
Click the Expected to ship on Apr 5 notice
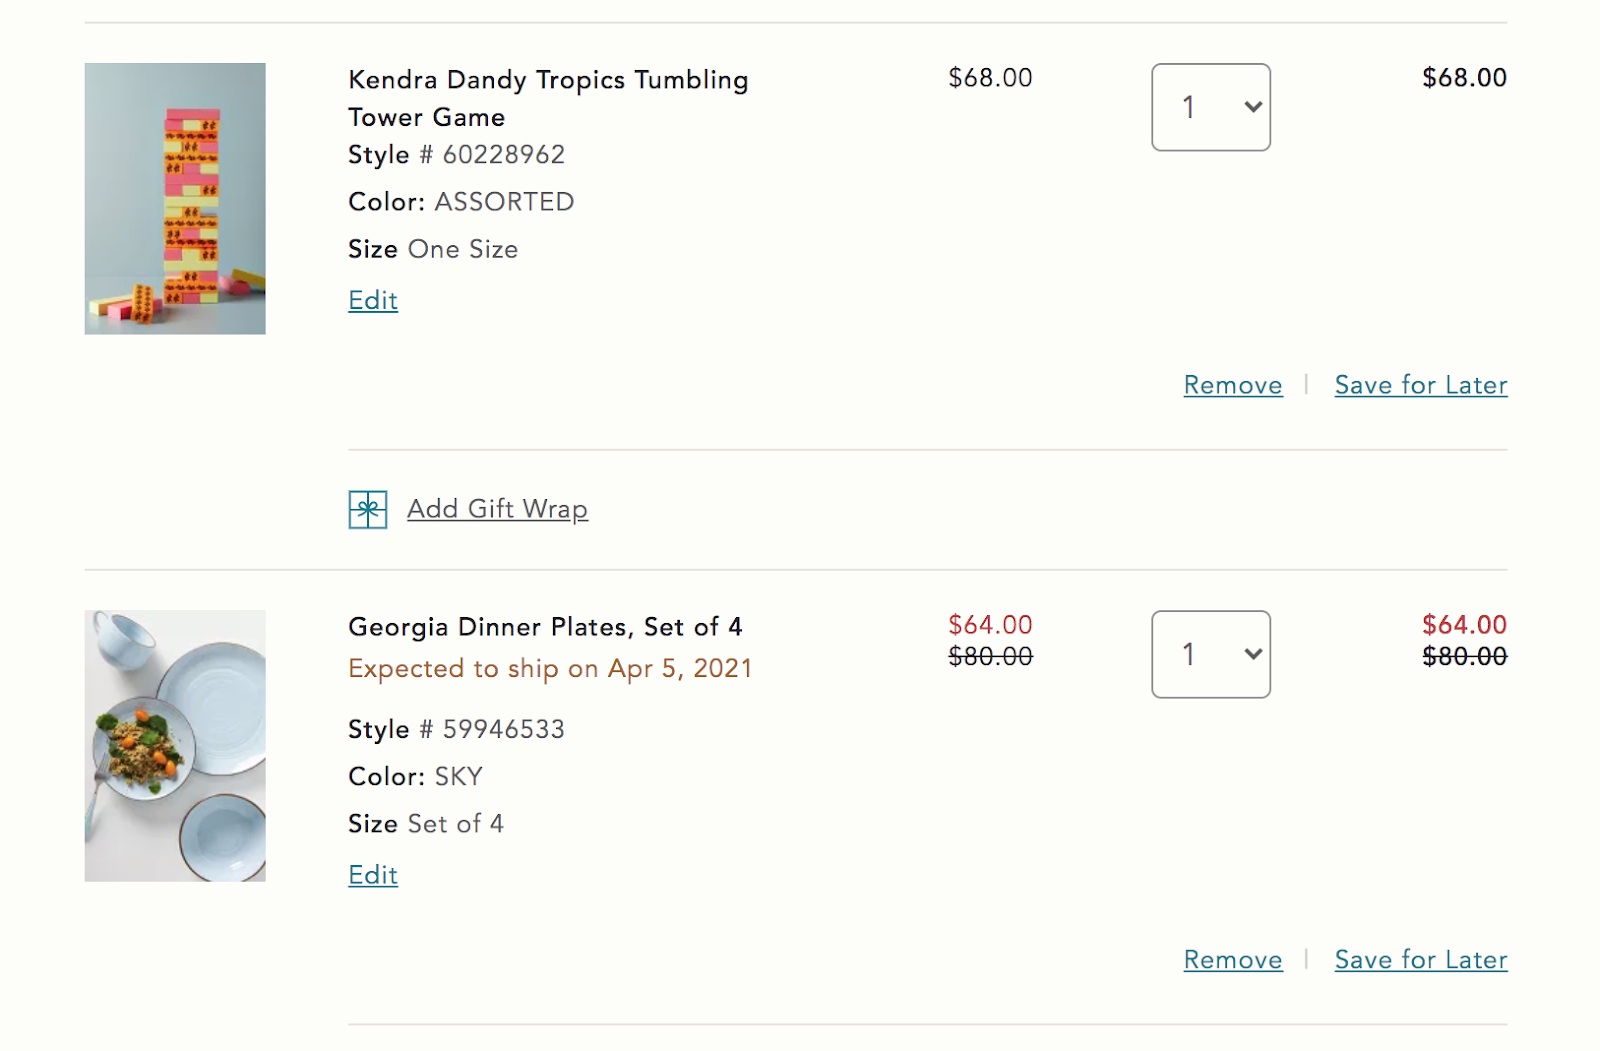(x=550, y=668)
